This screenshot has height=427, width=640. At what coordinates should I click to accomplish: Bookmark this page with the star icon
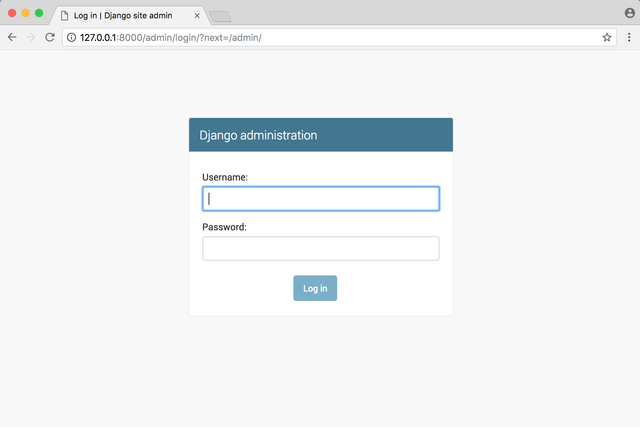tap(607, 38)
